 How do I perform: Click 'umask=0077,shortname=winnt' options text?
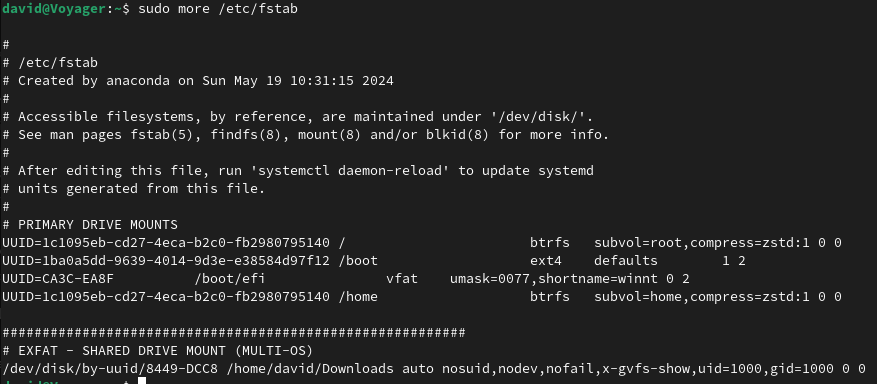click(554, 278)
